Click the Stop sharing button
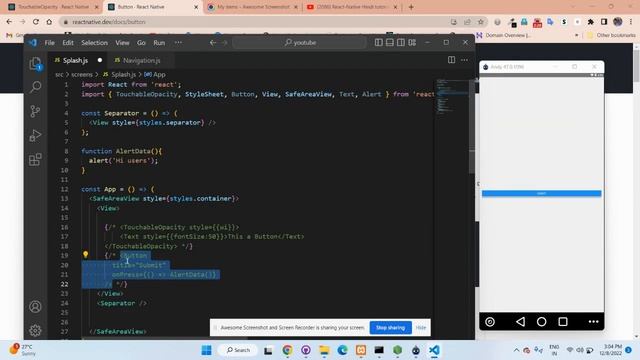Image resolution: width=640 pixels, height=360 pixels. point(391,327)
